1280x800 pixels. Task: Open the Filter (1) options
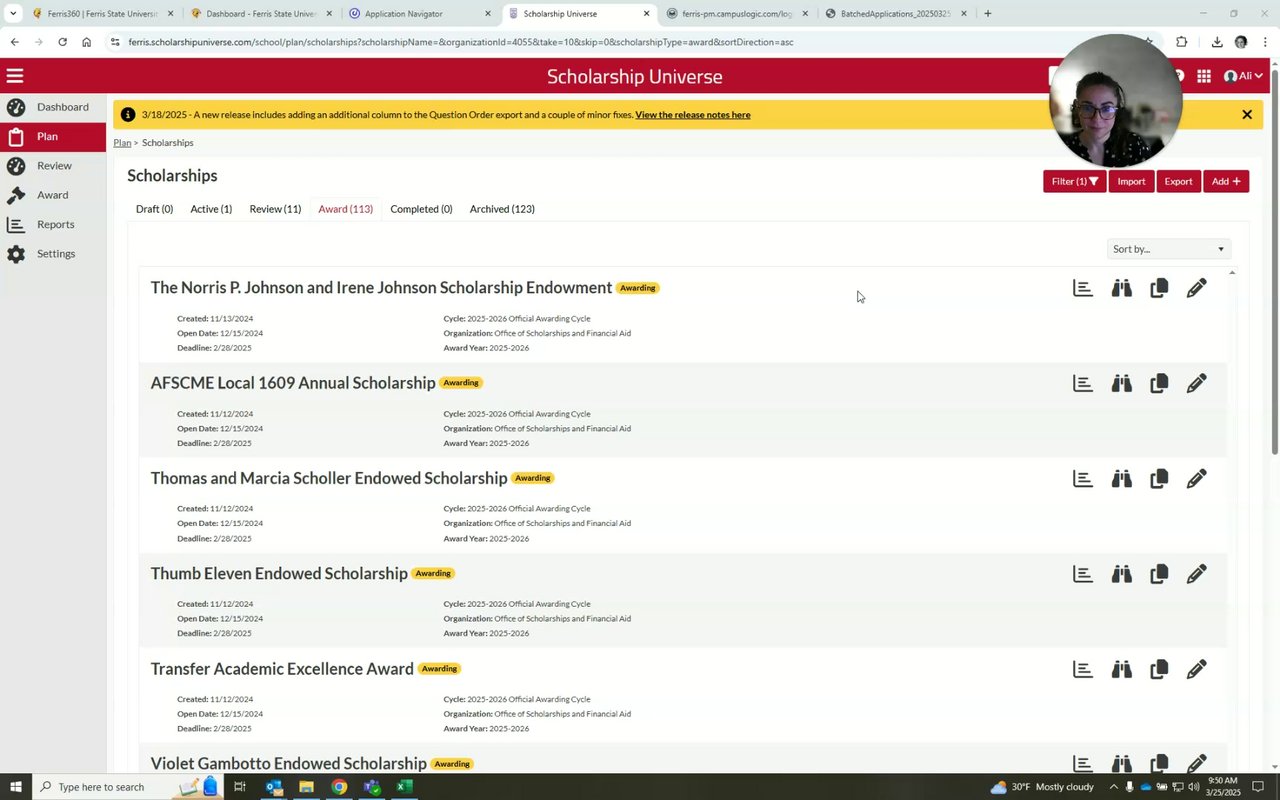(x=1074, y=181)
